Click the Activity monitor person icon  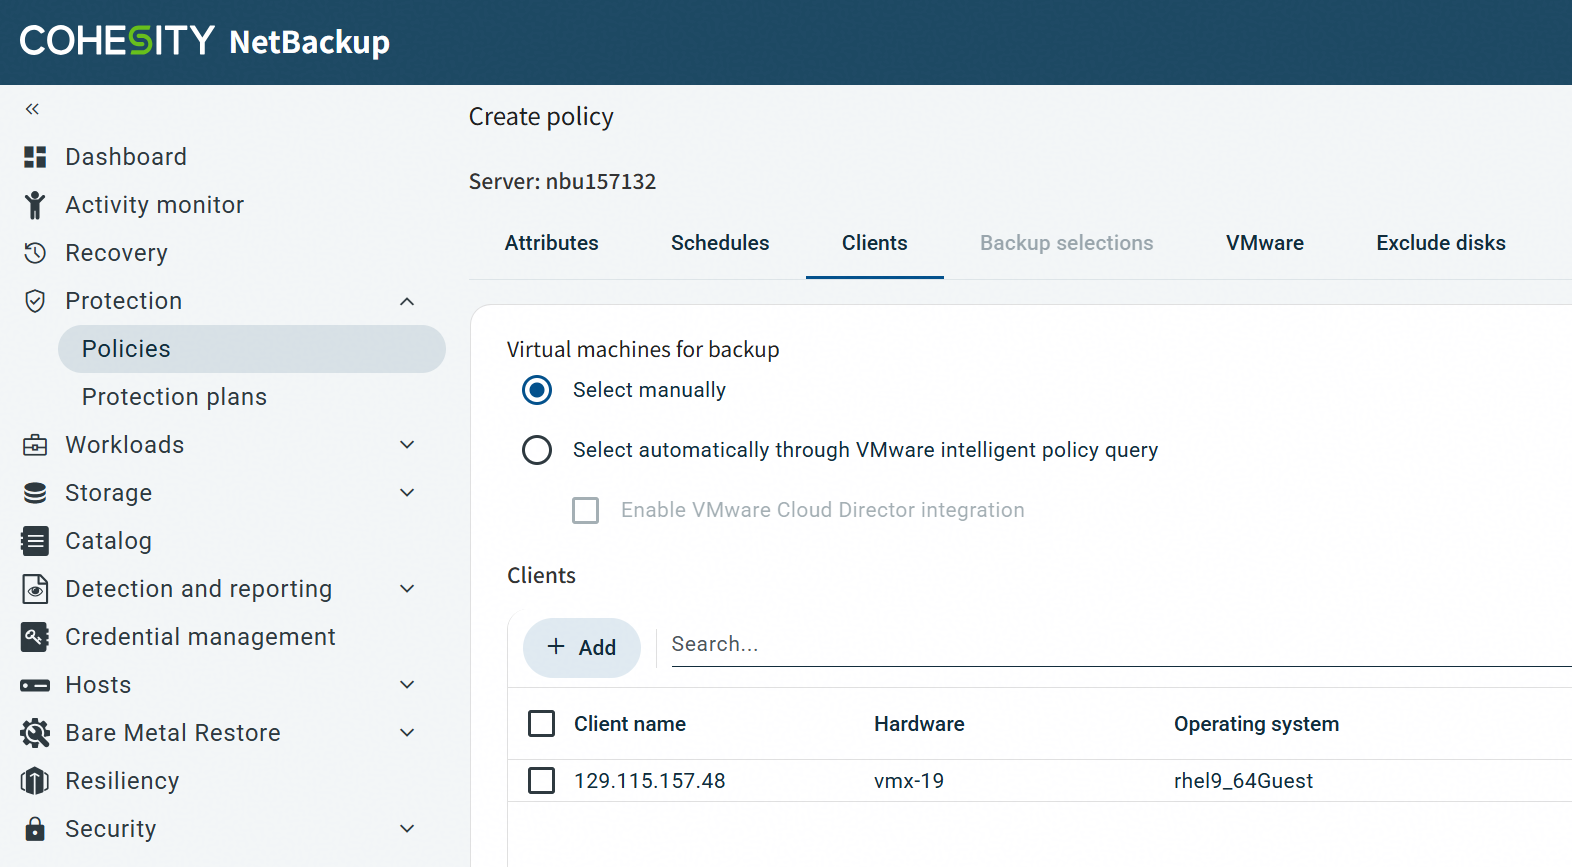pos(35,205)
